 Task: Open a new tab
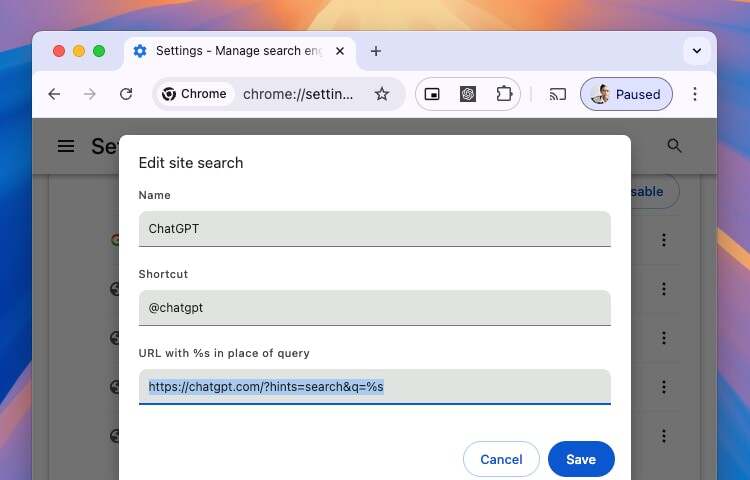(376, 51)
